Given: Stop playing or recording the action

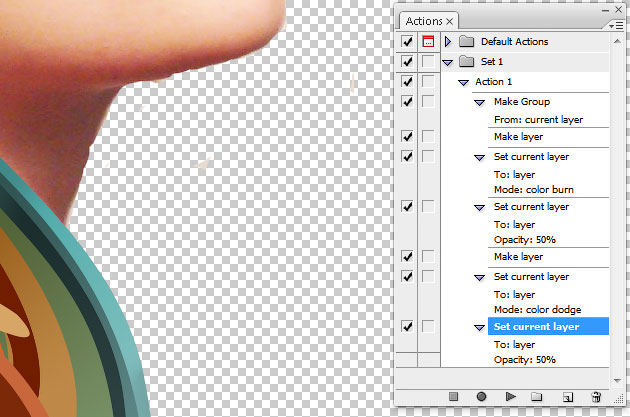Looking at the screenshot, I should pyautogui.click(x=453, y=397).
